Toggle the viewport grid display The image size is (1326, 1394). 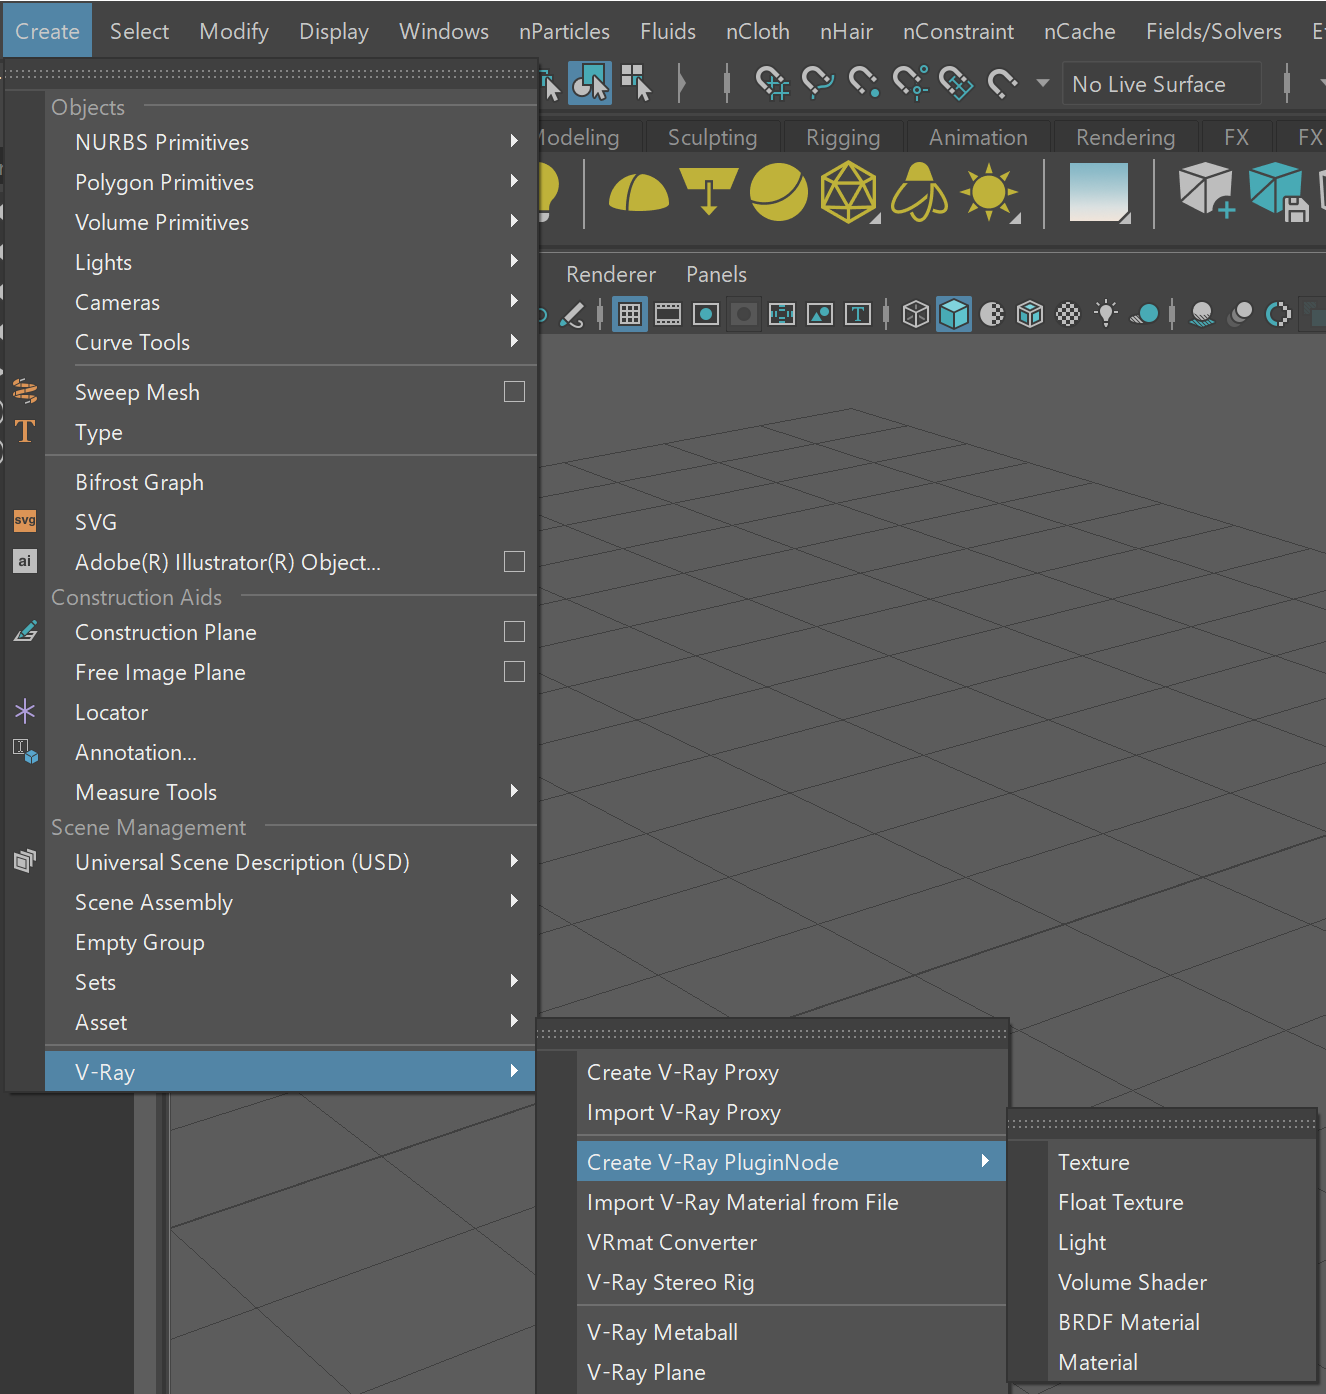(x=630, y=315)
